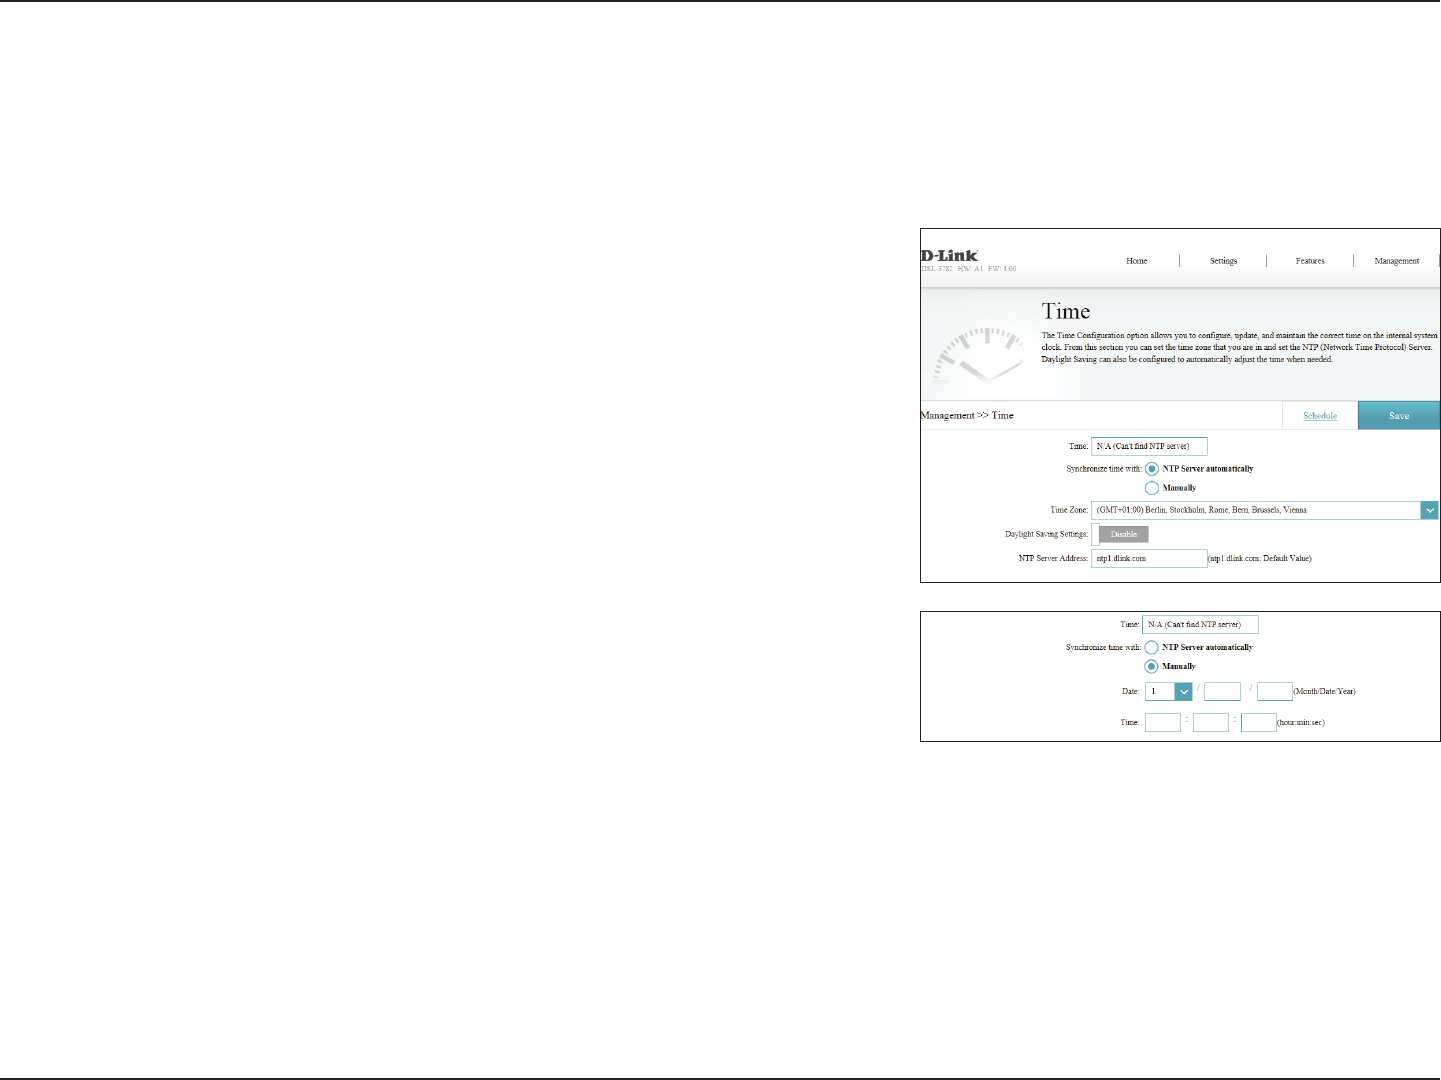Click the '(ntp1.dlink.com: Default Value)' hint text
The width and height of the screenshot is (1441, 1080).
[x=1260, y=558]
